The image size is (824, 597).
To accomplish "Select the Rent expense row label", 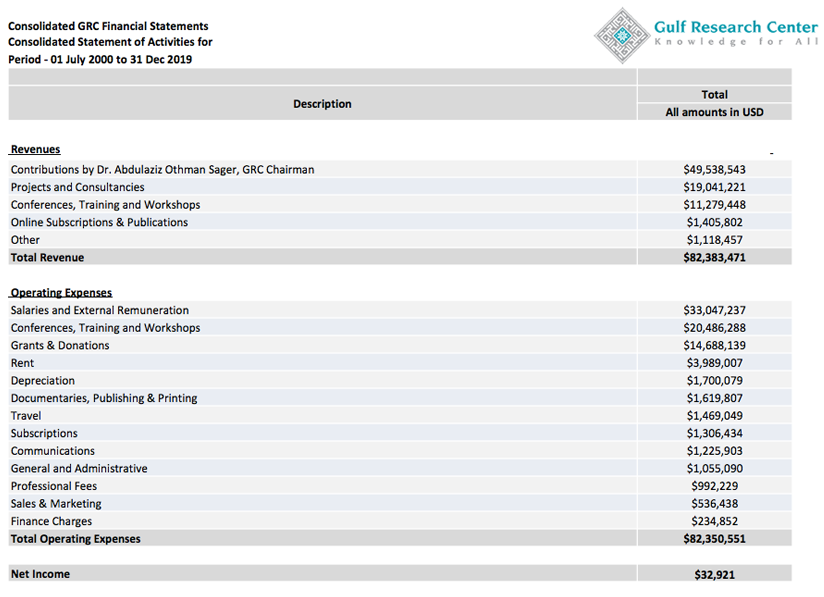I will pos(22,363).
